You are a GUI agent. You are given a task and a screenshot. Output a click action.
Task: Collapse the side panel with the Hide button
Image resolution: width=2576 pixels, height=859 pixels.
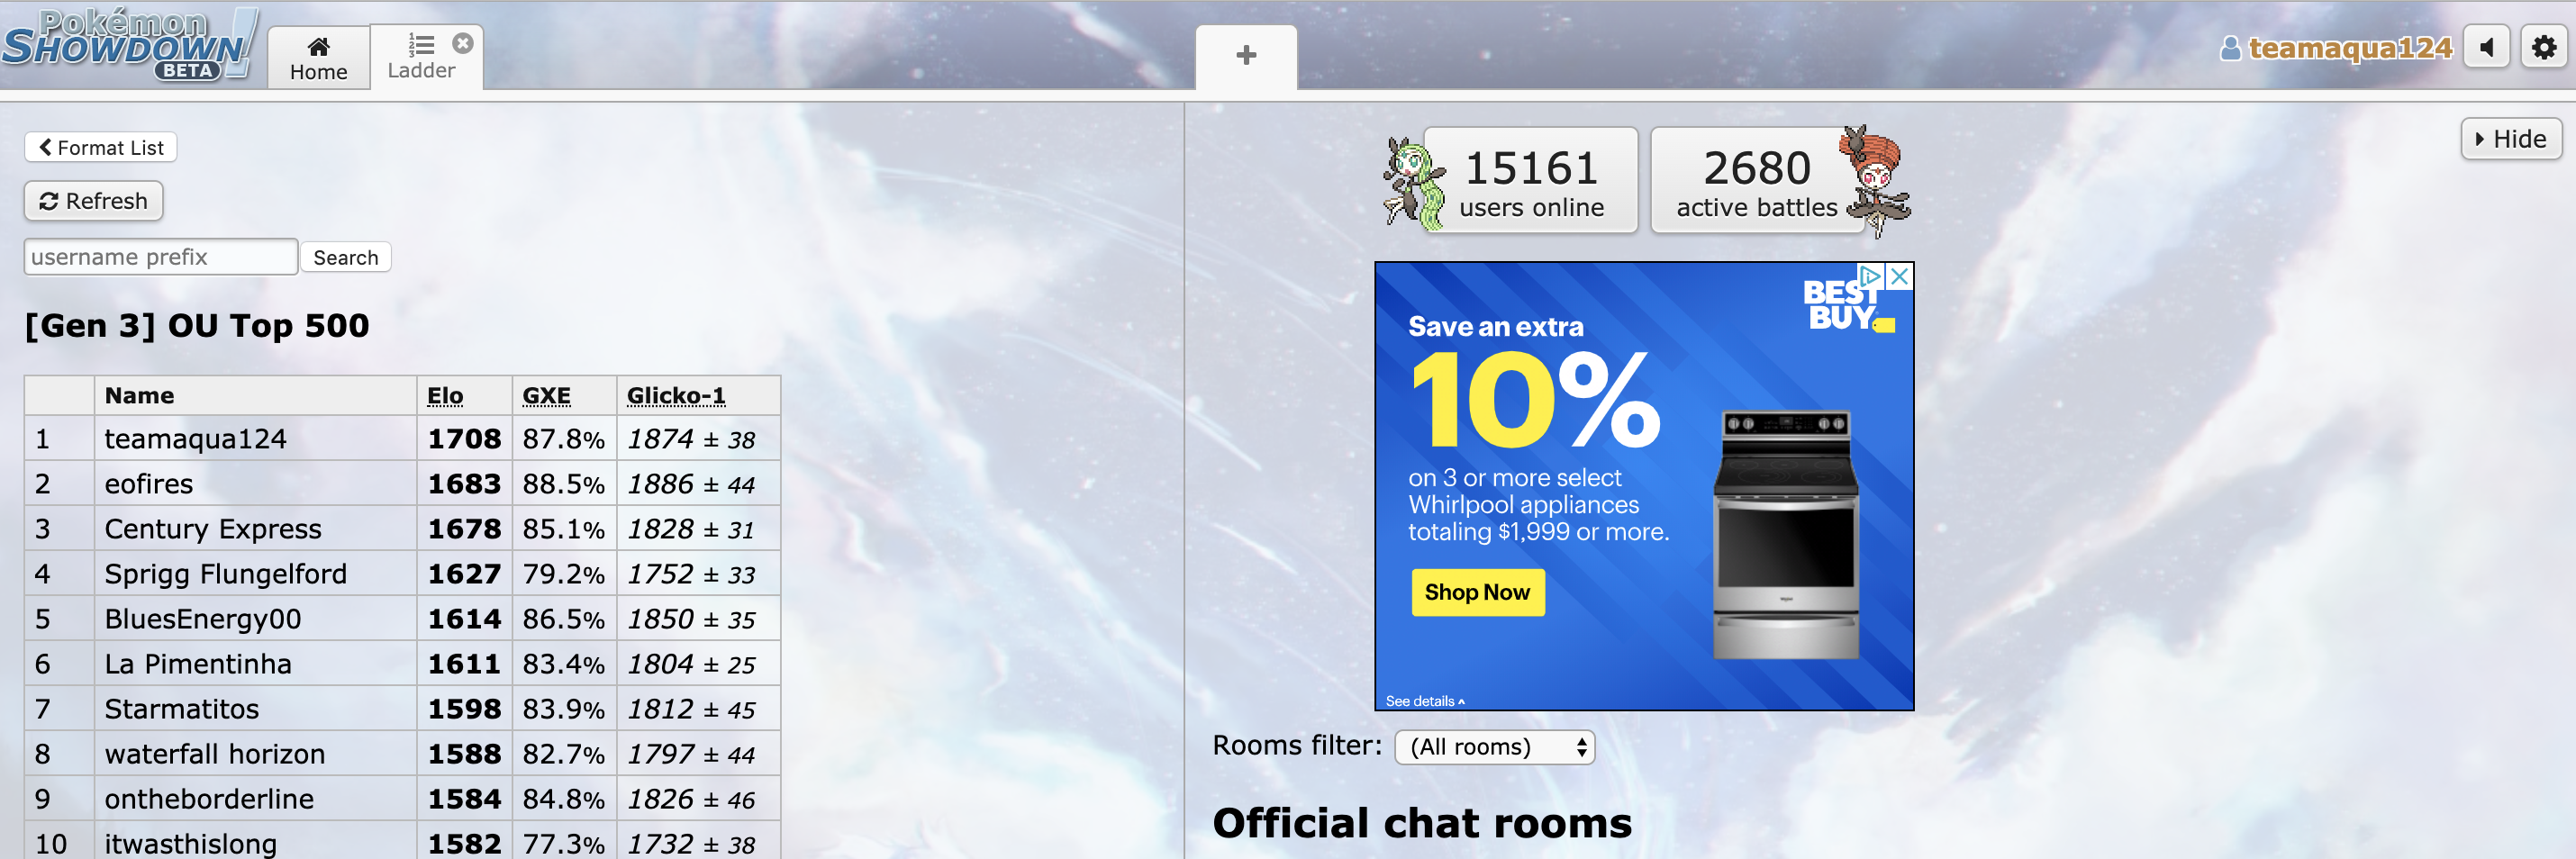click(2510, 139)
